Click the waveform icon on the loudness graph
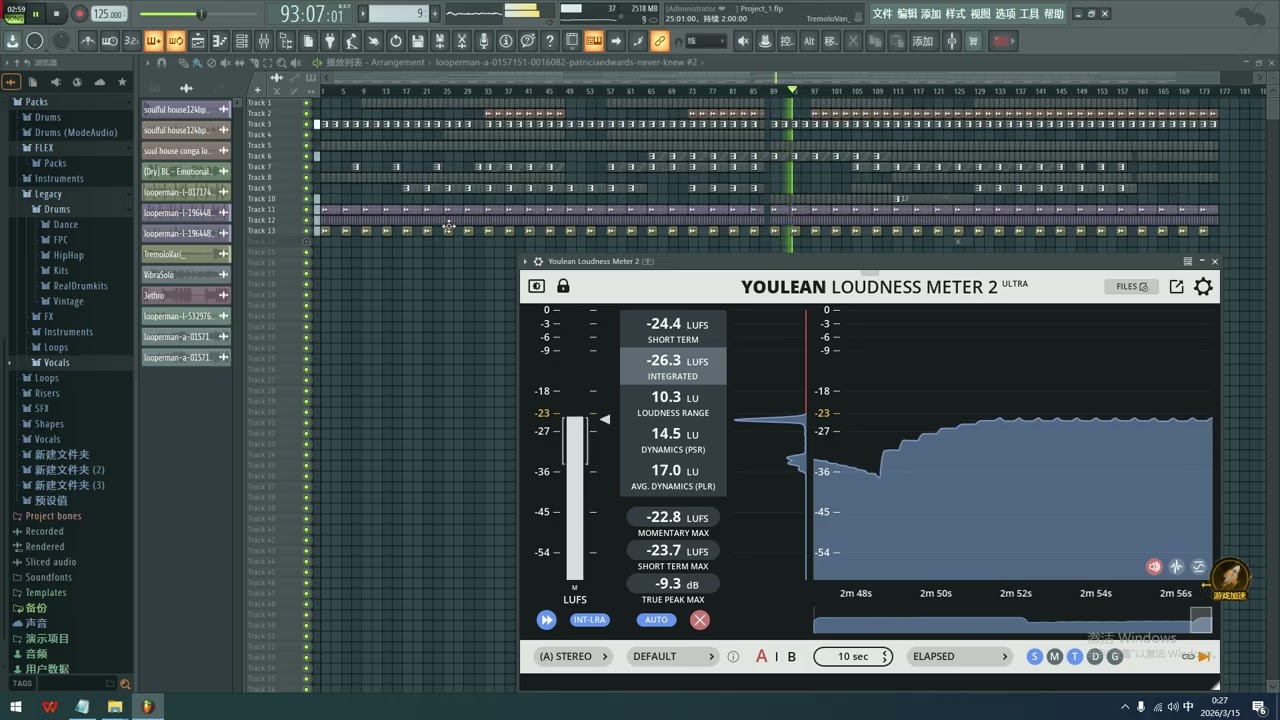1280x720 pixels. [1177, 567]
